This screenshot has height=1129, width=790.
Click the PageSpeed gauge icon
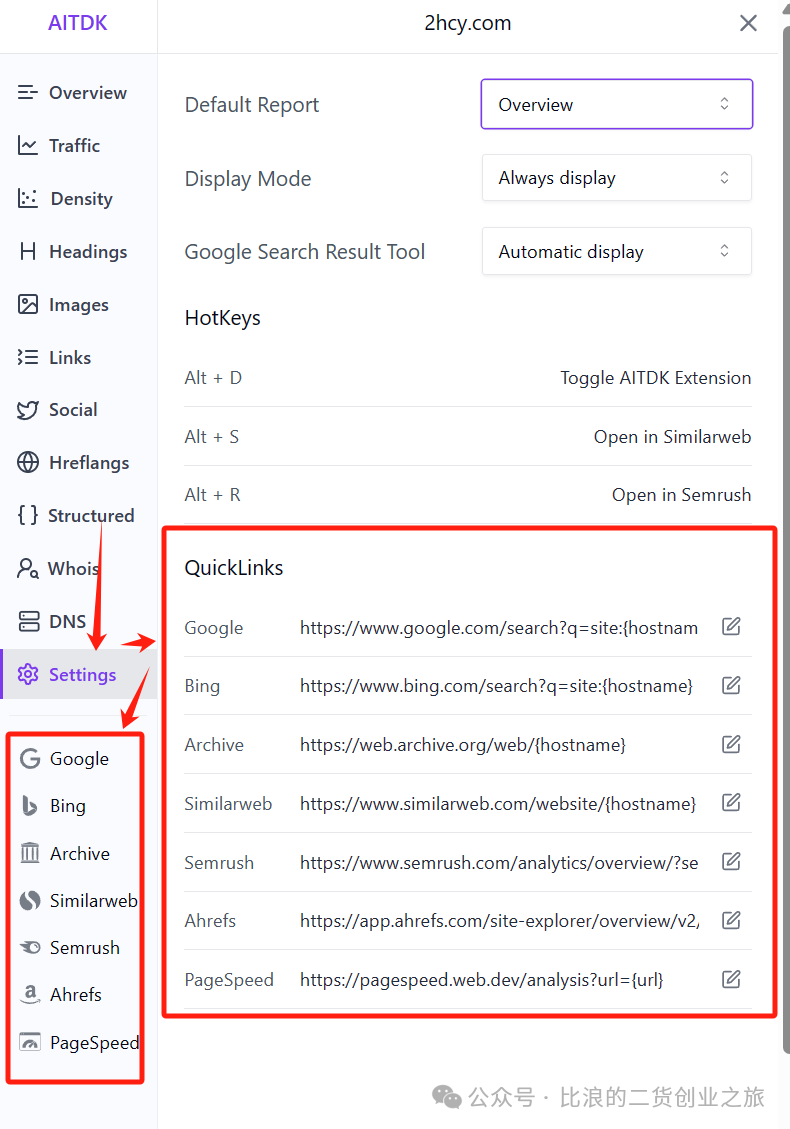30,1042
